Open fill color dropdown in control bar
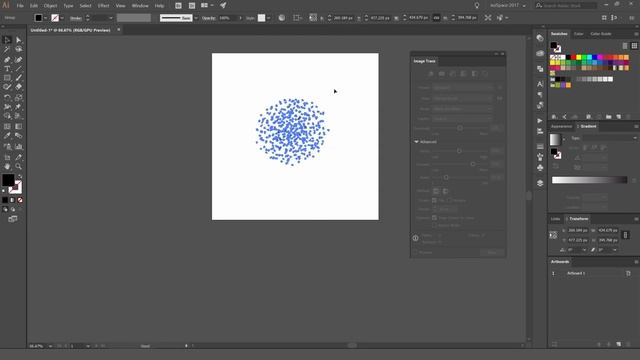Screen dimensions: 640x360 pyautogui.click(x=45, y=18)
